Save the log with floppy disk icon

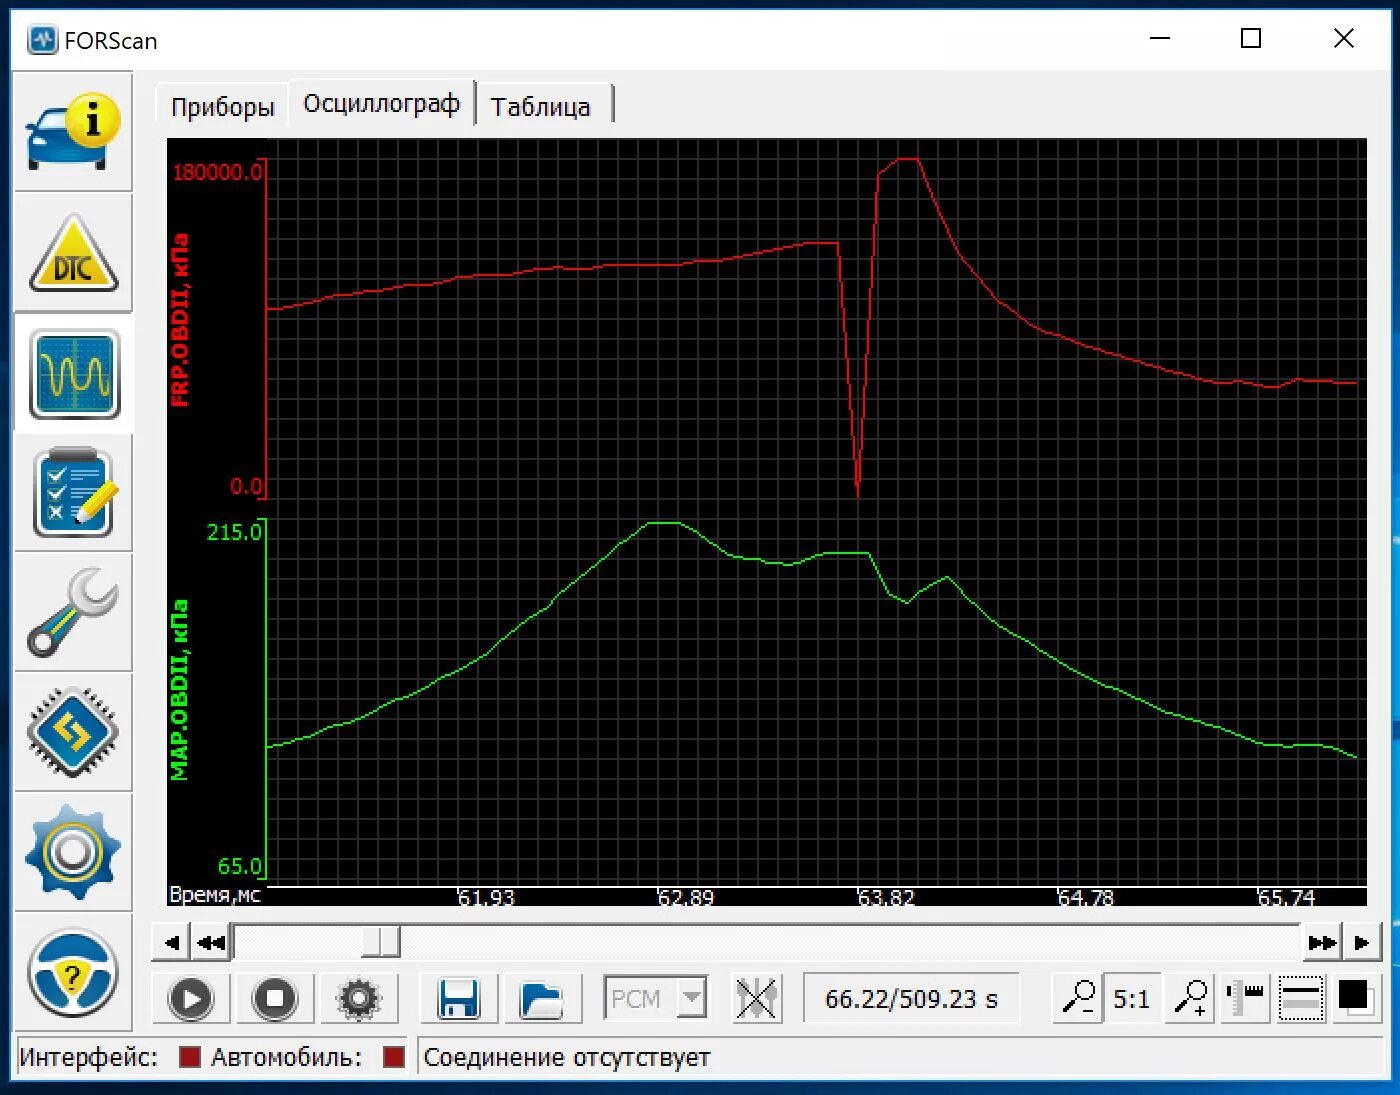coord(459,998)
